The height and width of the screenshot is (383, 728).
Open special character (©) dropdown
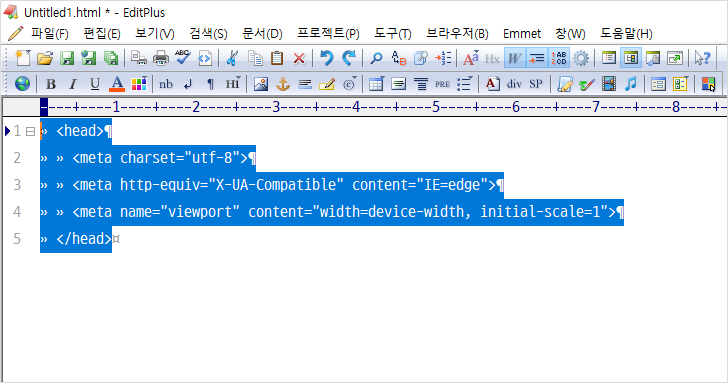[x=349, y=84]
